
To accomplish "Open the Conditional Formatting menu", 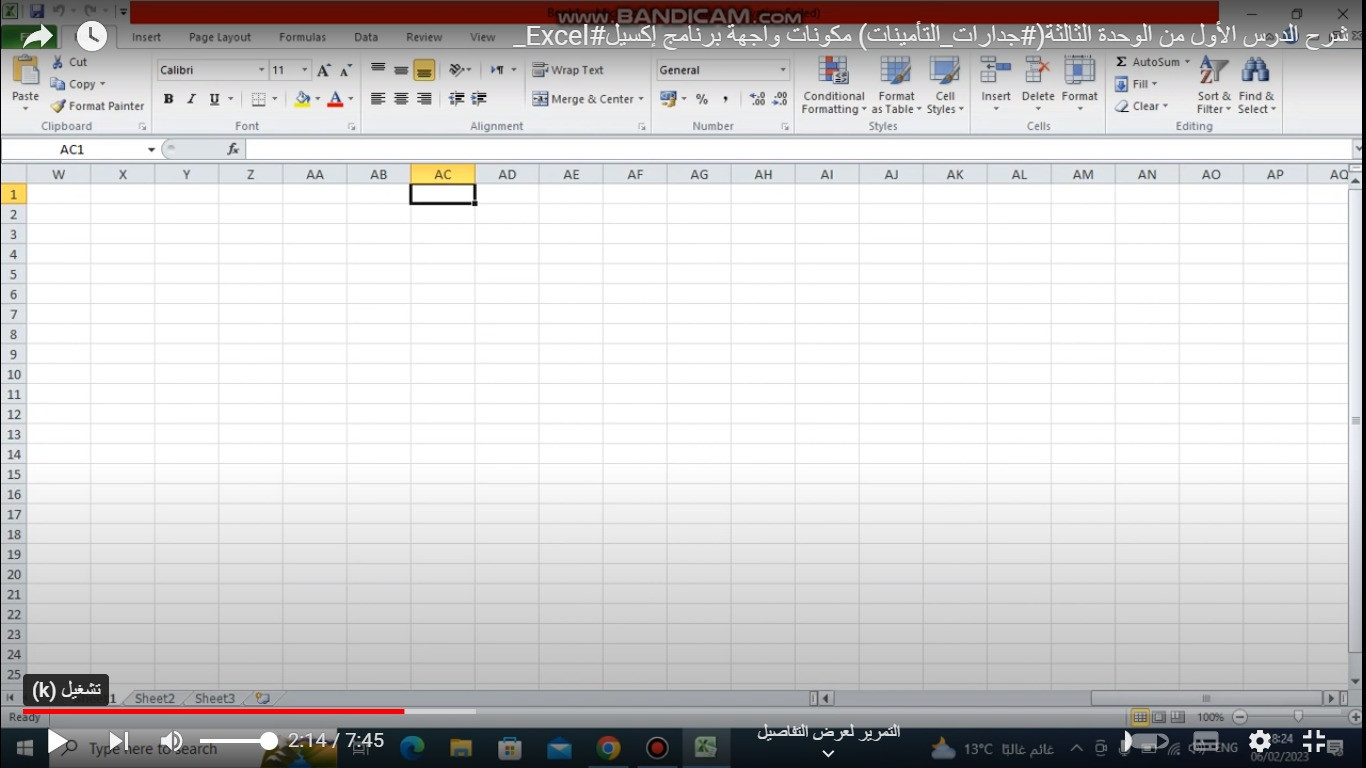I will [834, 86].
